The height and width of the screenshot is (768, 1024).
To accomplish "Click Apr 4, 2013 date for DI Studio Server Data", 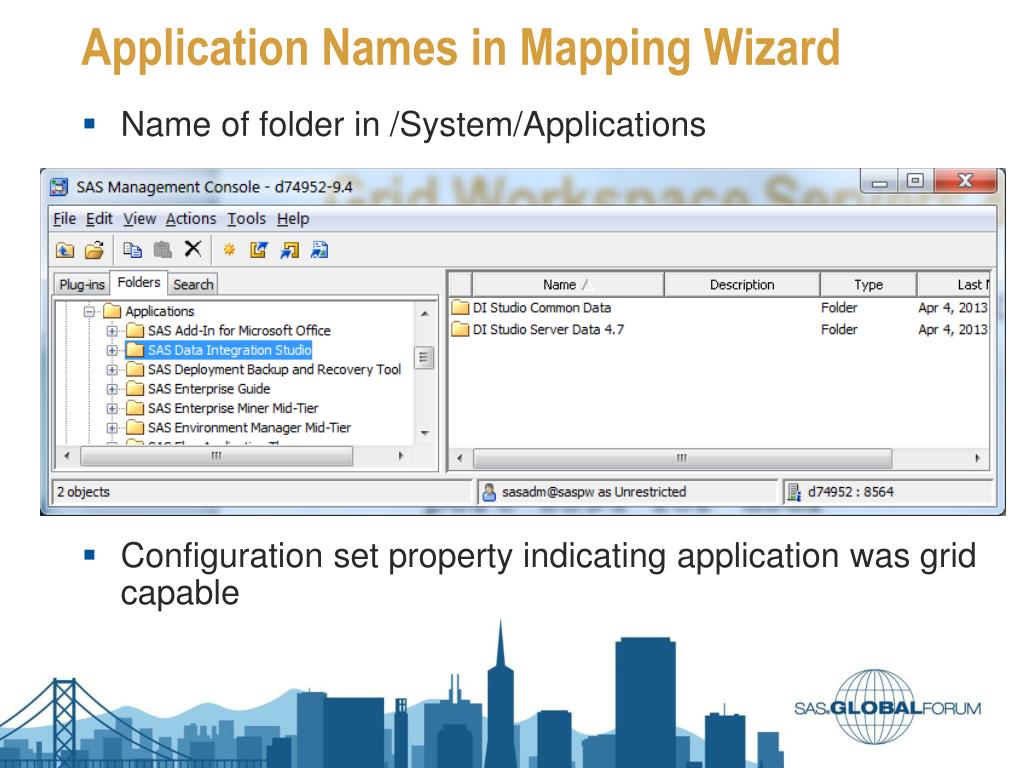I will 953,330.
